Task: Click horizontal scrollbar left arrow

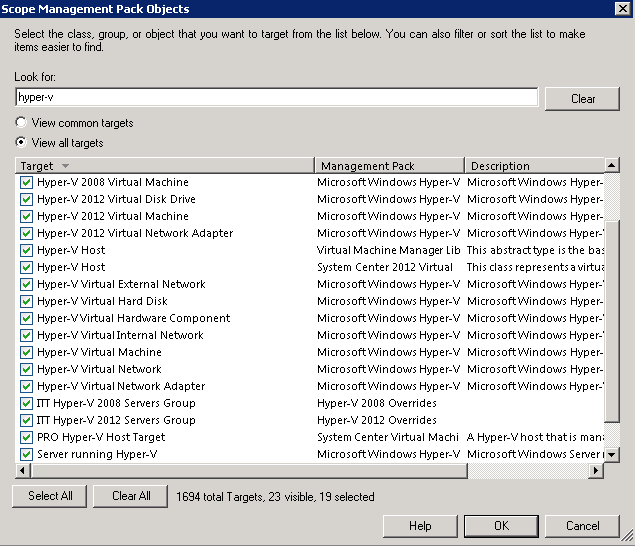Action: [x=23, y=471]
